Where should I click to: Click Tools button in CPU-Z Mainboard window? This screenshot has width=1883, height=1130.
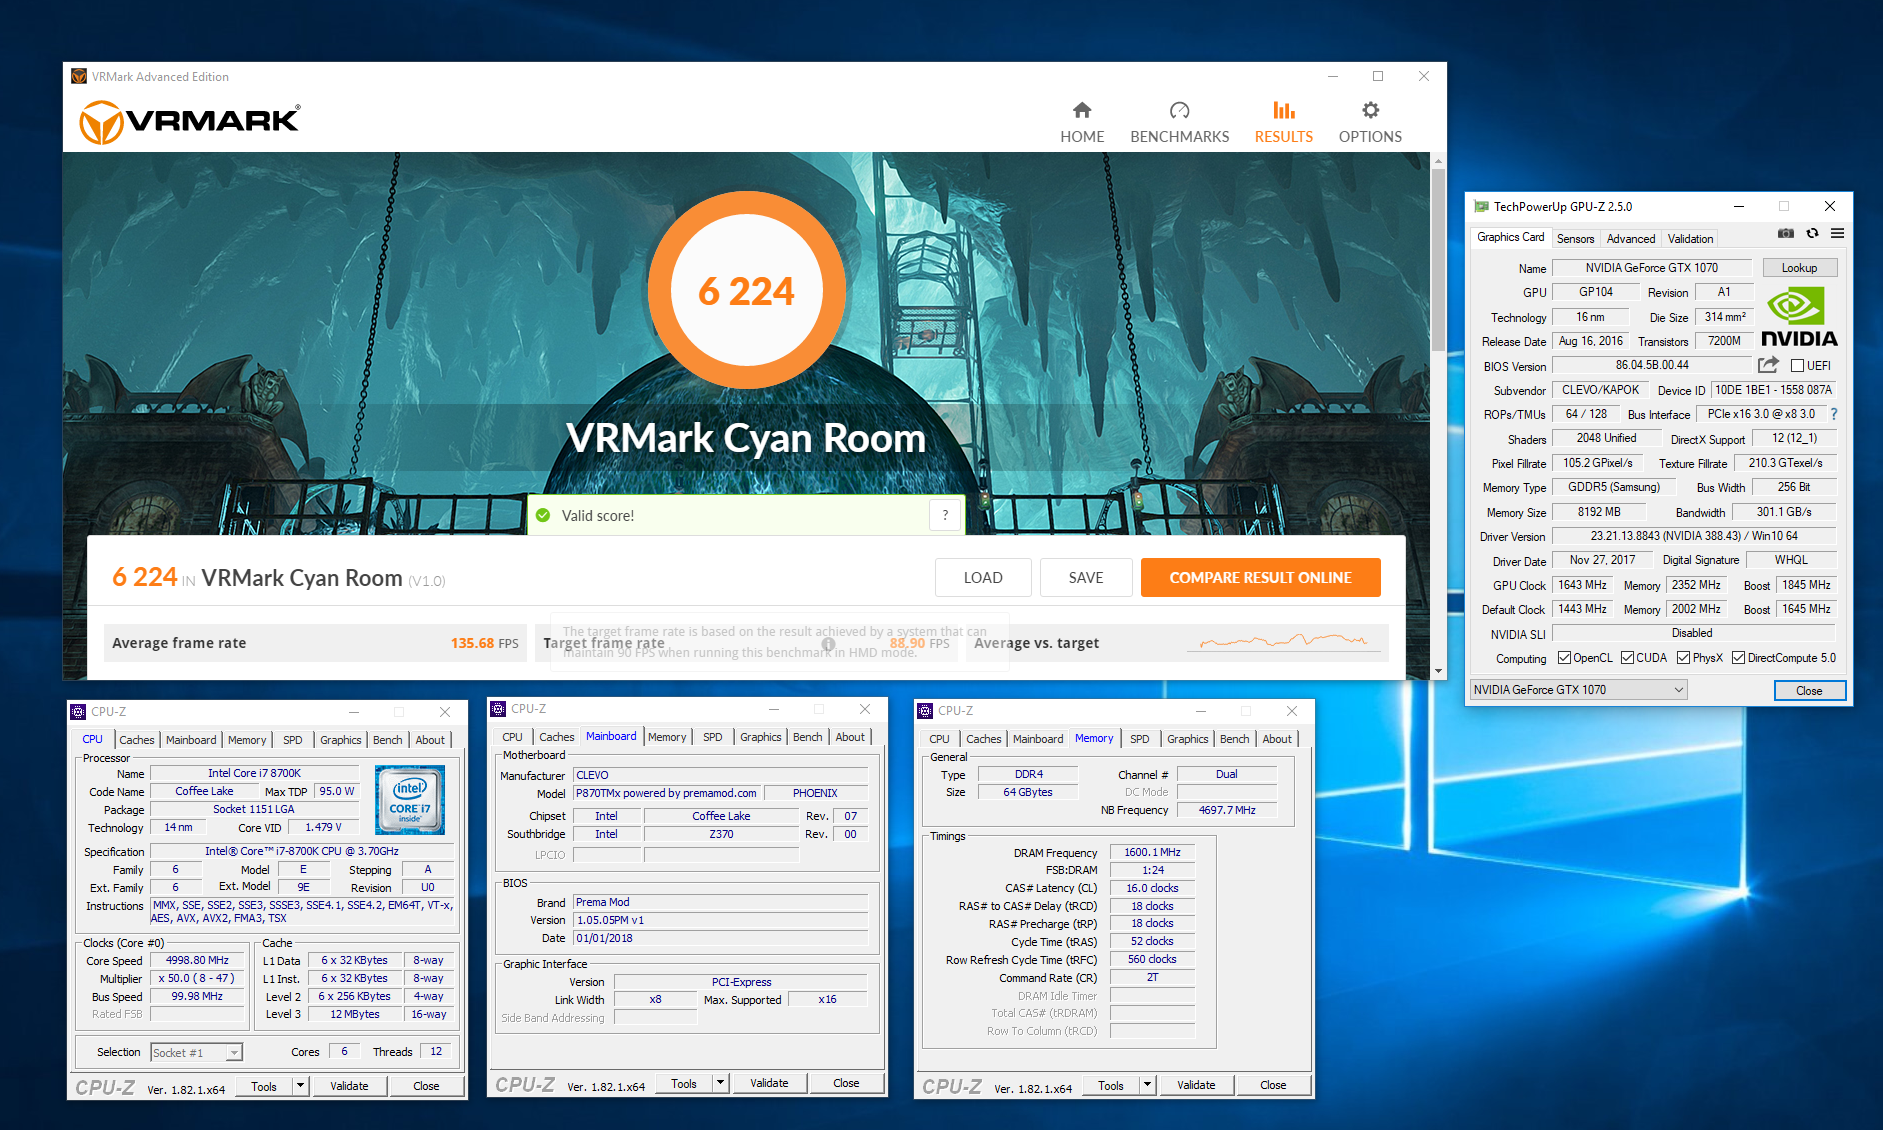coord(684,1083)
